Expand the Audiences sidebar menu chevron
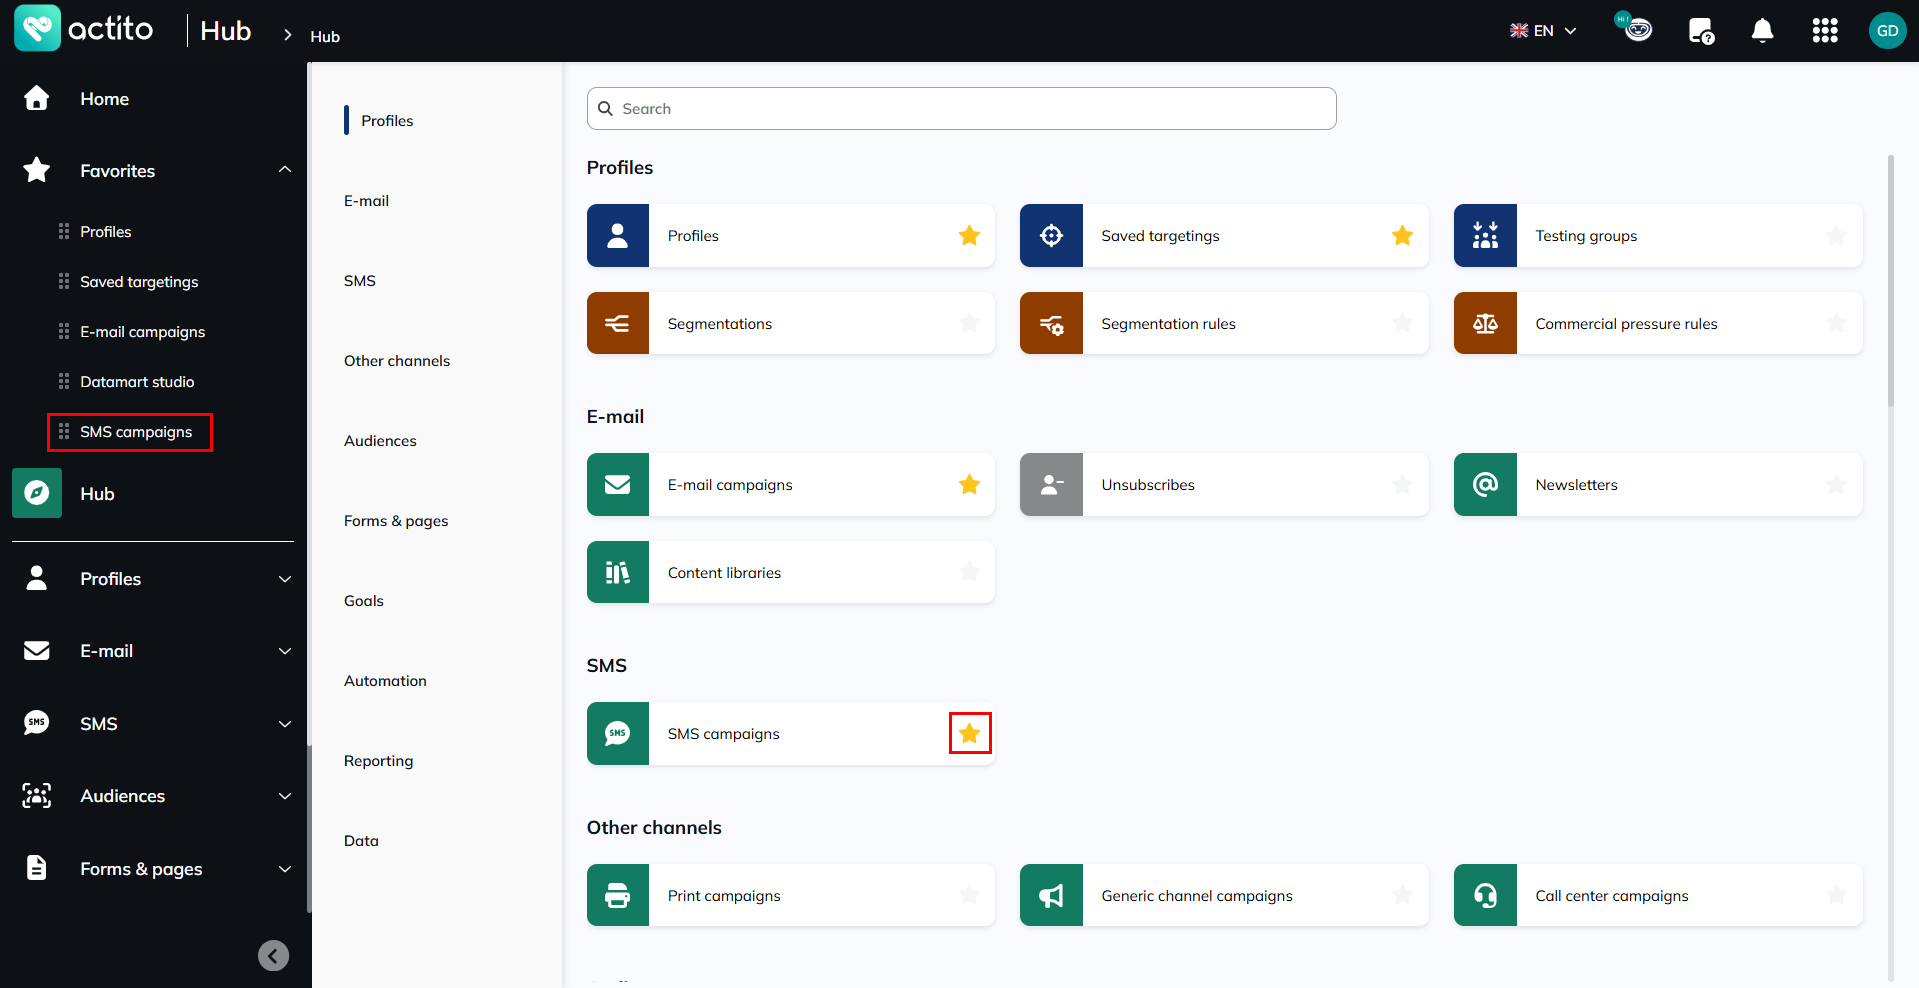 pos(285,796)
